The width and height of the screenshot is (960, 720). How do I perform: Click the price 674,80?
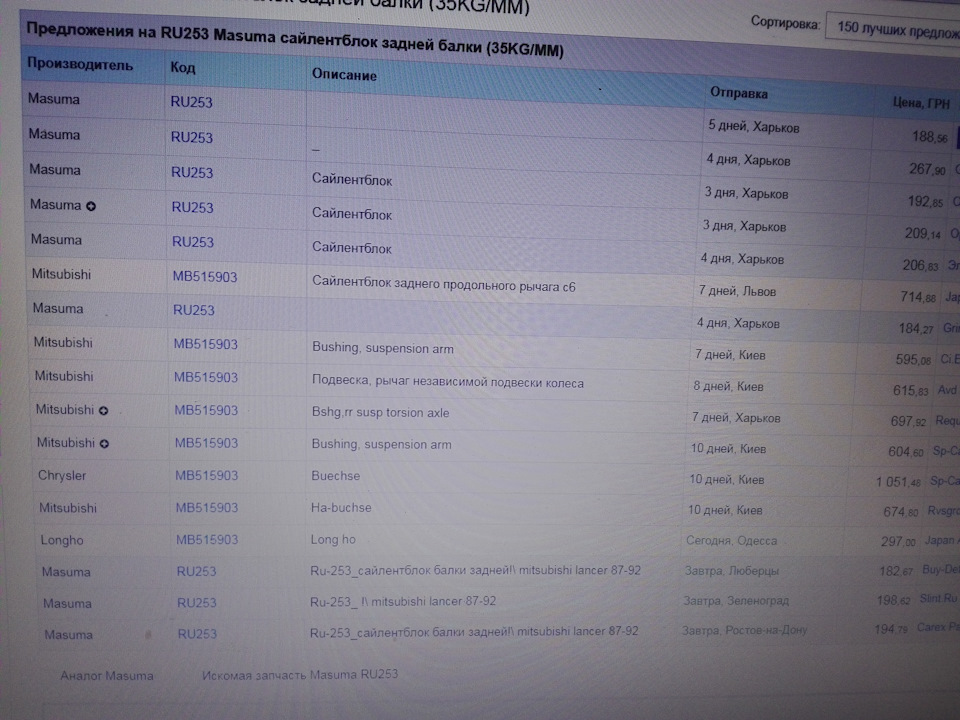tap(900, 512)
